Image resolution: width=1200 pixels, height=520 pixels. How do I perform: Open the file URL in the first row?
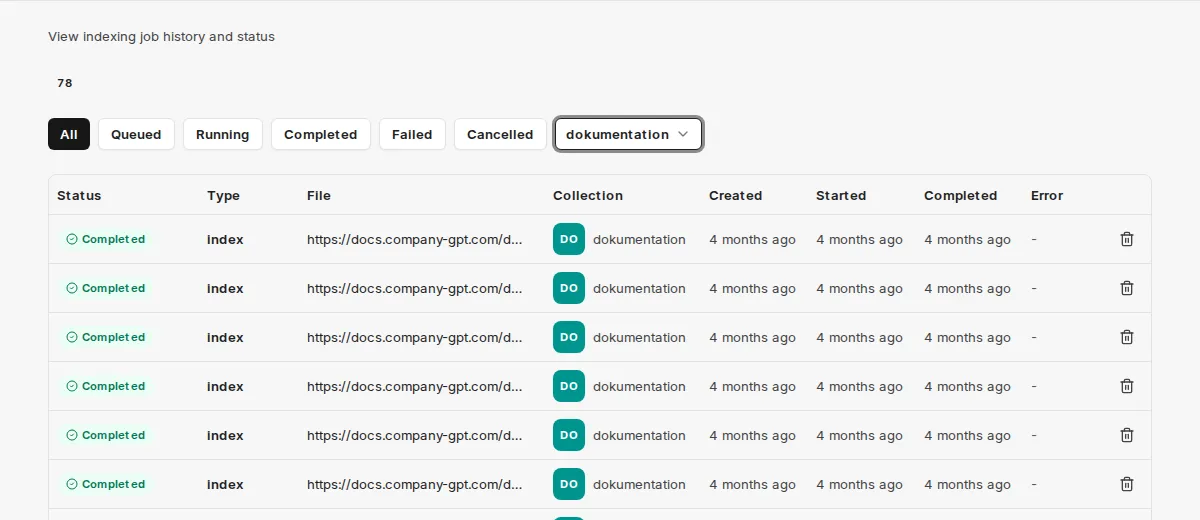pos(414,239)
